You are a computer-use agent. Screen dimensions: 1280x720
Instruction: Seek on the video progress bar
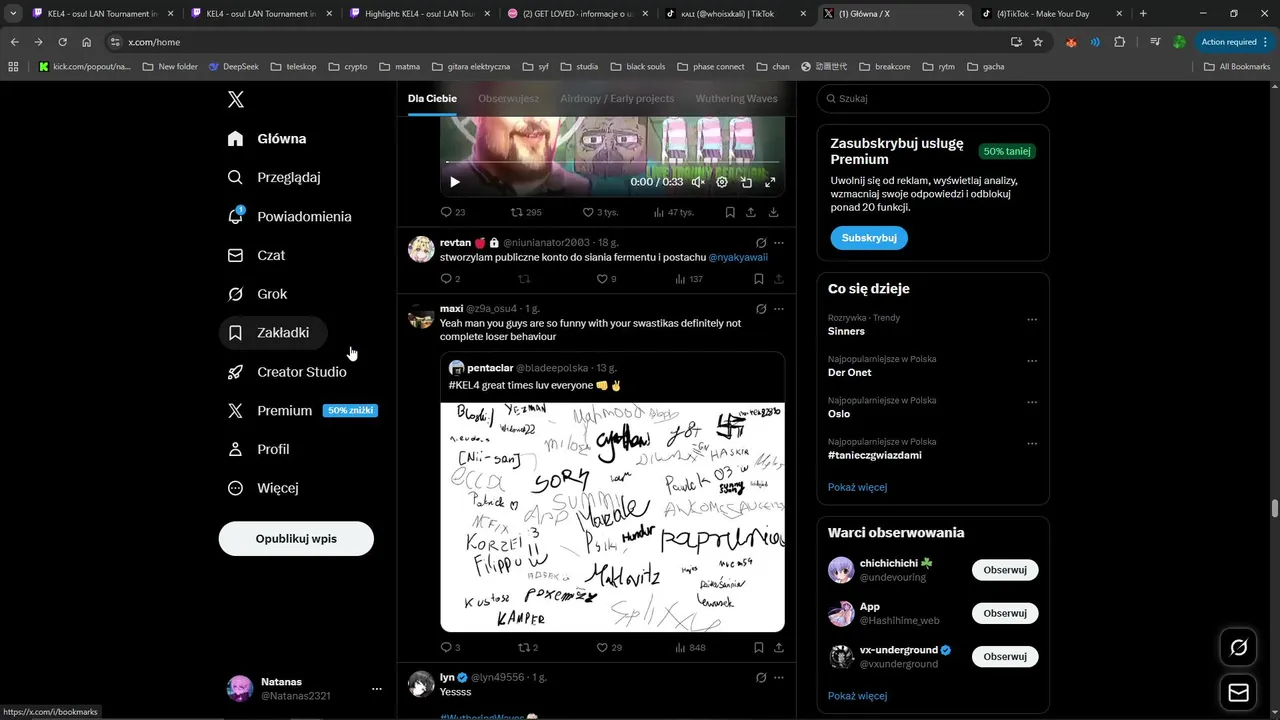(x=612, y=162)
